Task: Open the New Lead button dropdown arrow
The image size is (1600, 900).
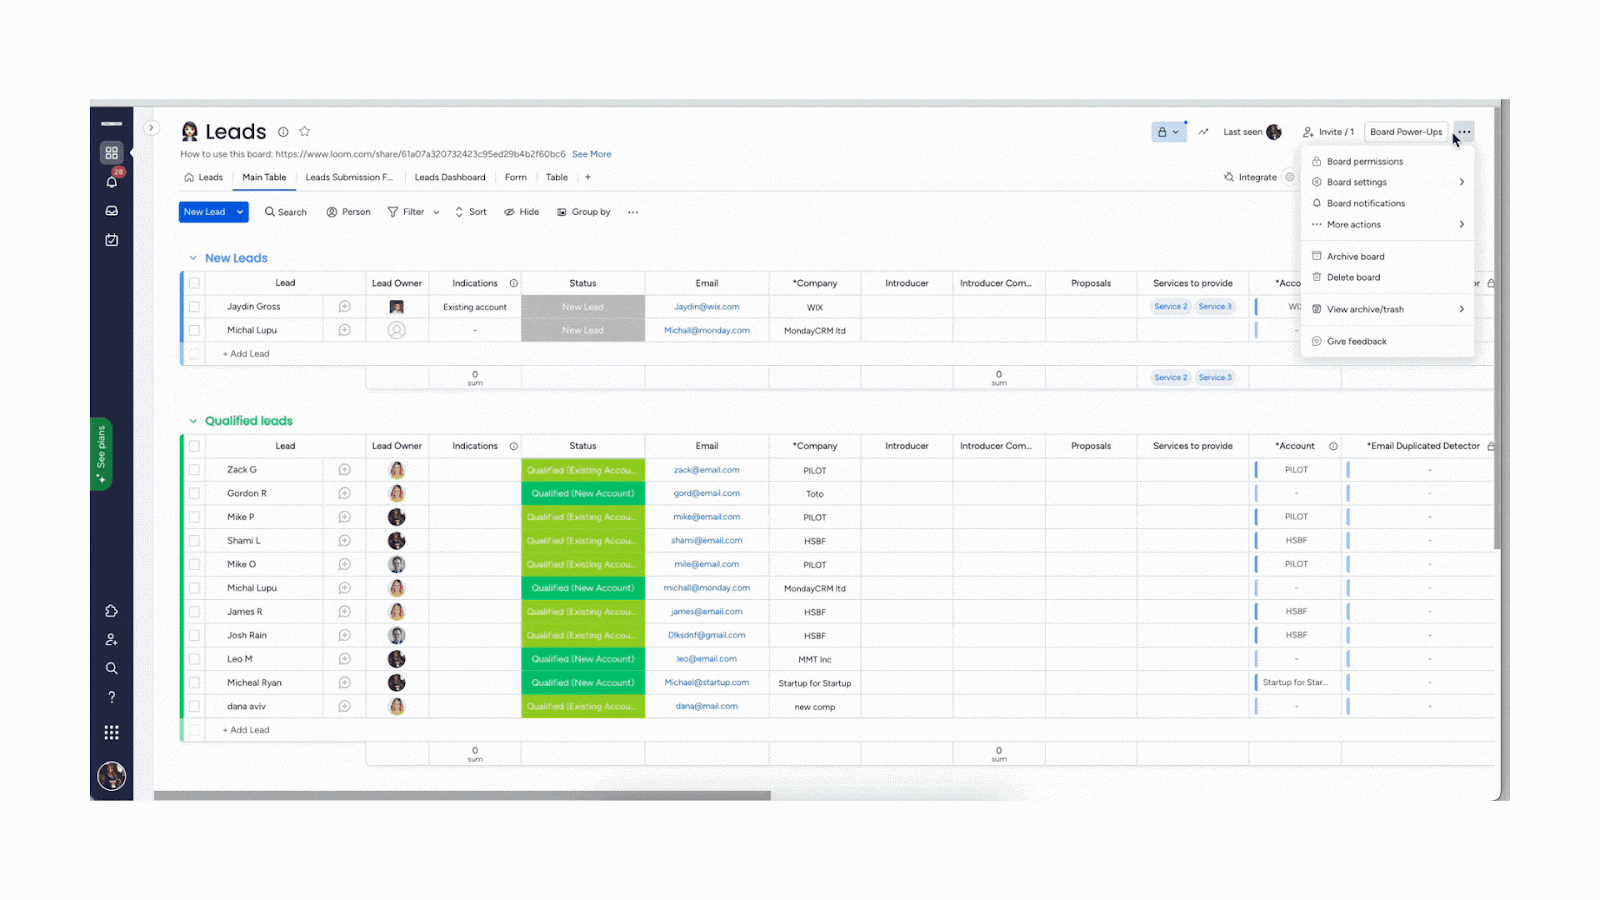Action: 240,212
